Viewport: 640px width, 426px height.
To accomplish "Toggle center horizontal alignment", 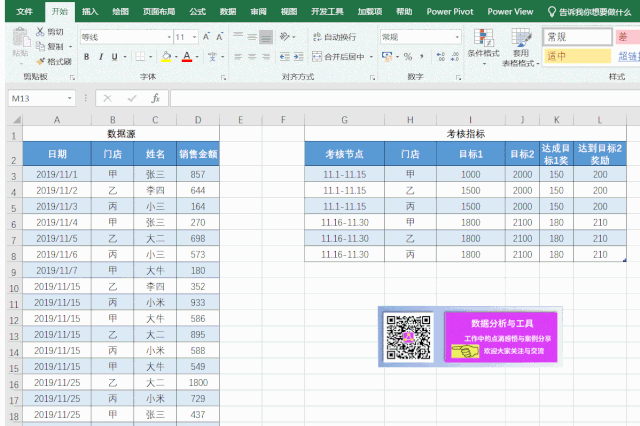I will tap(252, 57).
